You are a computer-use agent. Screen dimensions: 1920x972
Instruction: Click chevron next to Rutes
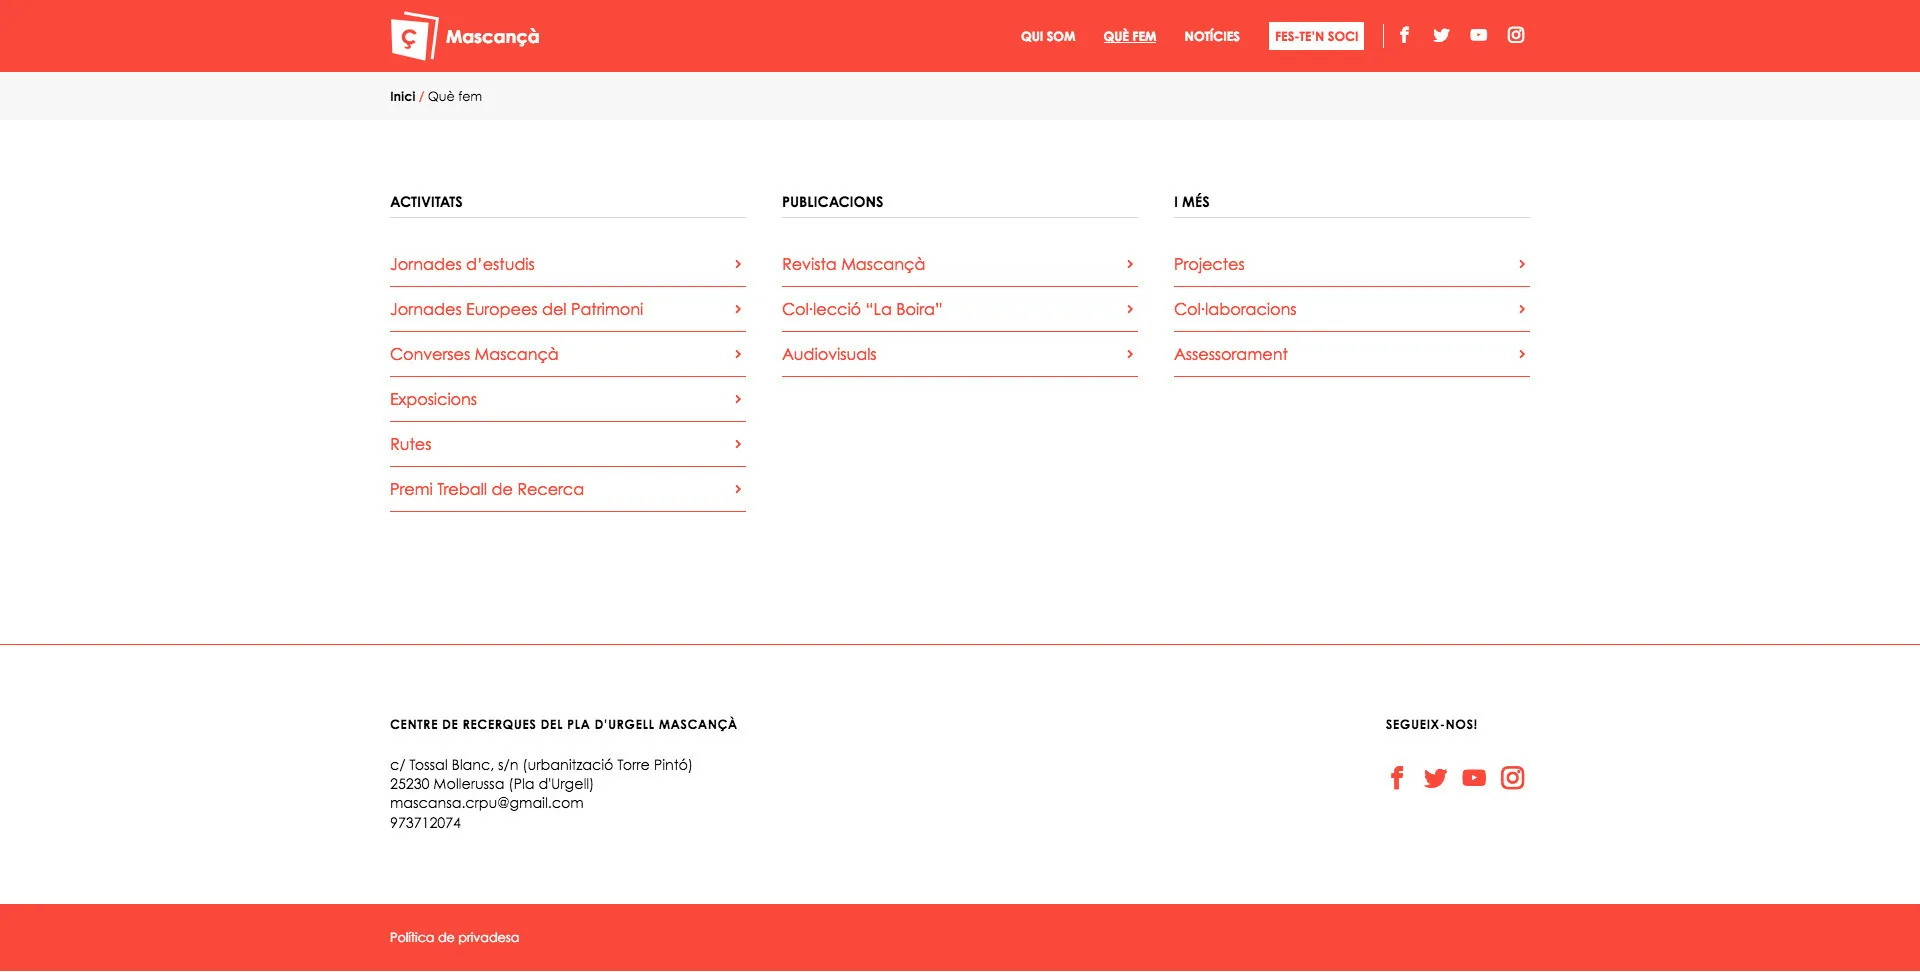click(x=738, y=444)
